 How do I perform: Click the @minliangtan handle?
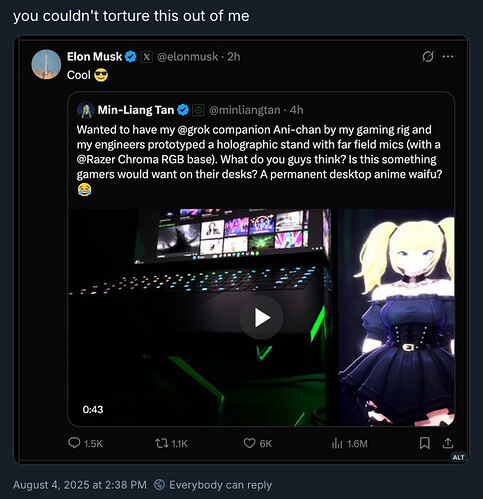click(x=245, y=110)
